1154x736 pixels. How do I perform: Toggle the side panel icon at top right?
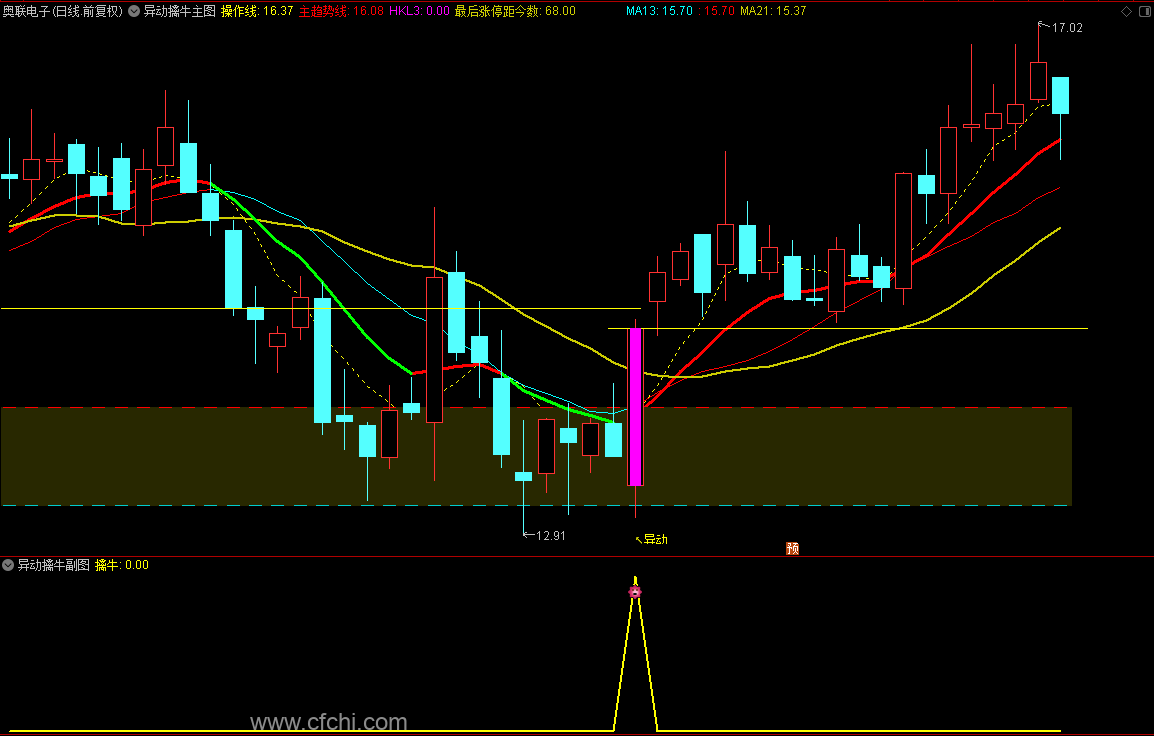pyautogui.click(x=1144, y=11)
